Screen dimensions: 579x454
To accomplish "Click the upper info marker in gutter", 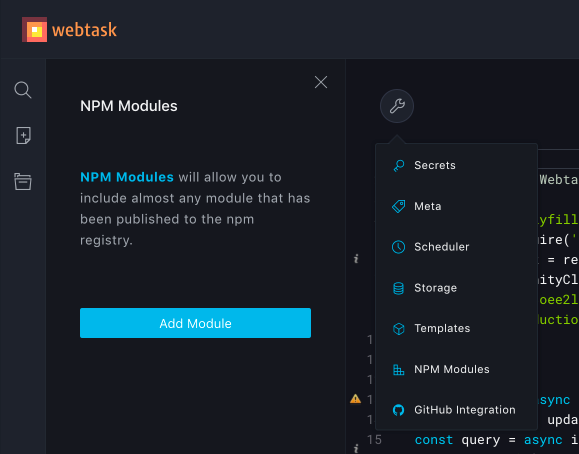I will [356, 259].
